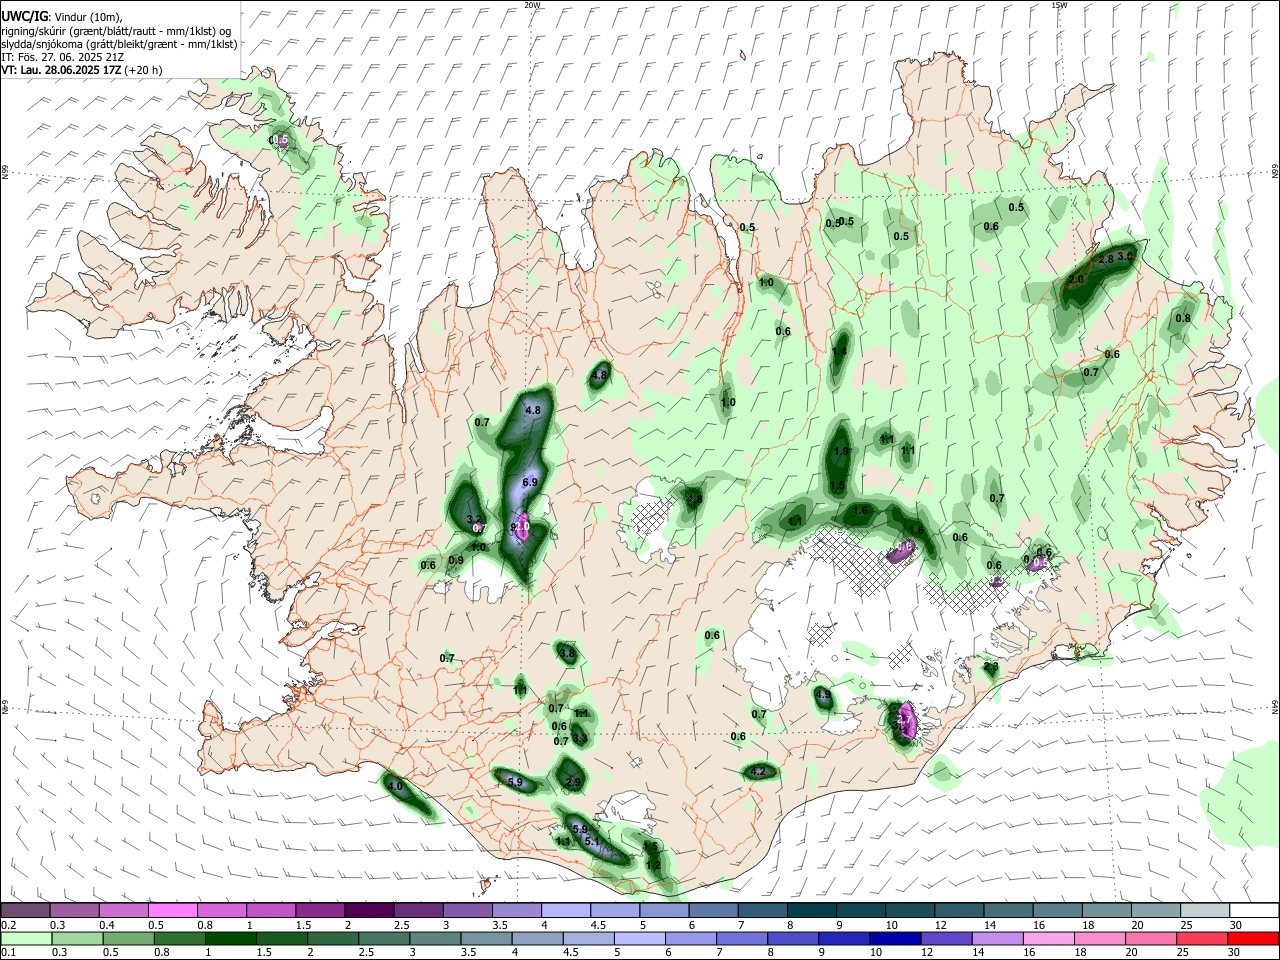
Task: Click the '3.3' rainfall value on the map
Action: 579,737
